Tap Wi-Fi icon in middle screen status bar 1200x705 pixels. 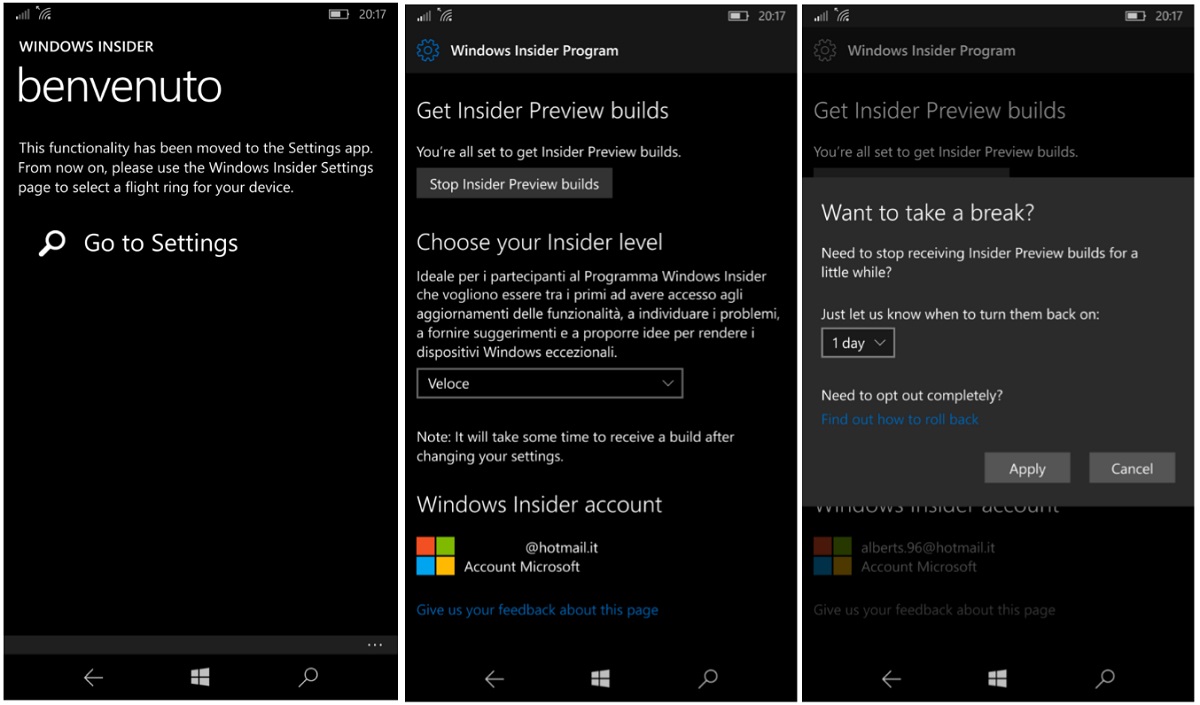click(445, 15)
